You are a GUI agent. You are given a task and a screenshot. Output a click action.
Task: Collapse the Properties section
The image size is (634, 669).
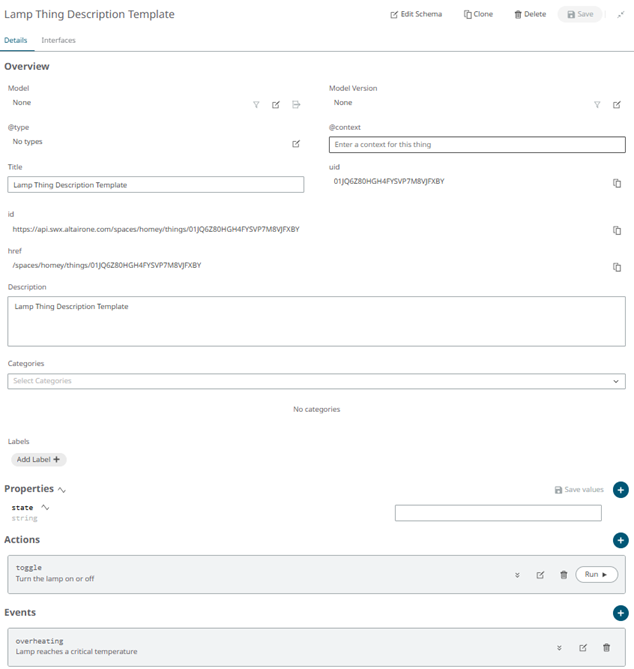click(x=62, y=490)
